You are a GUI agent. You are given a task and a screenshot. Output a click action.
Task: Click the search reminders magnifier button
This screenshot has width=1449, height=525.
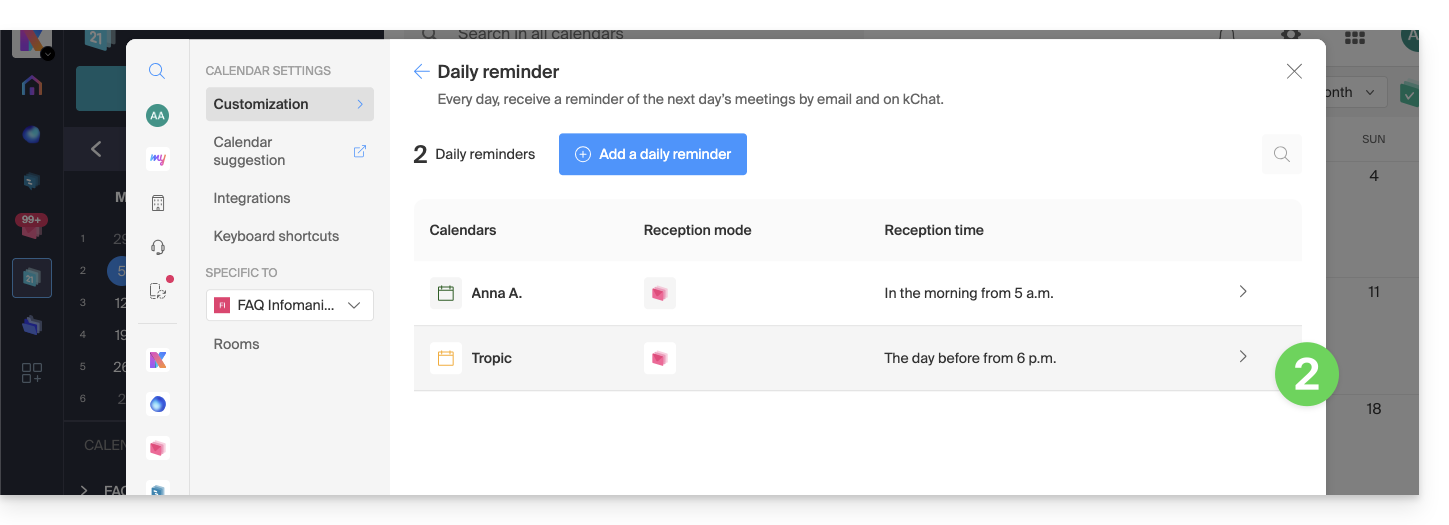[x=1281, y=155]
